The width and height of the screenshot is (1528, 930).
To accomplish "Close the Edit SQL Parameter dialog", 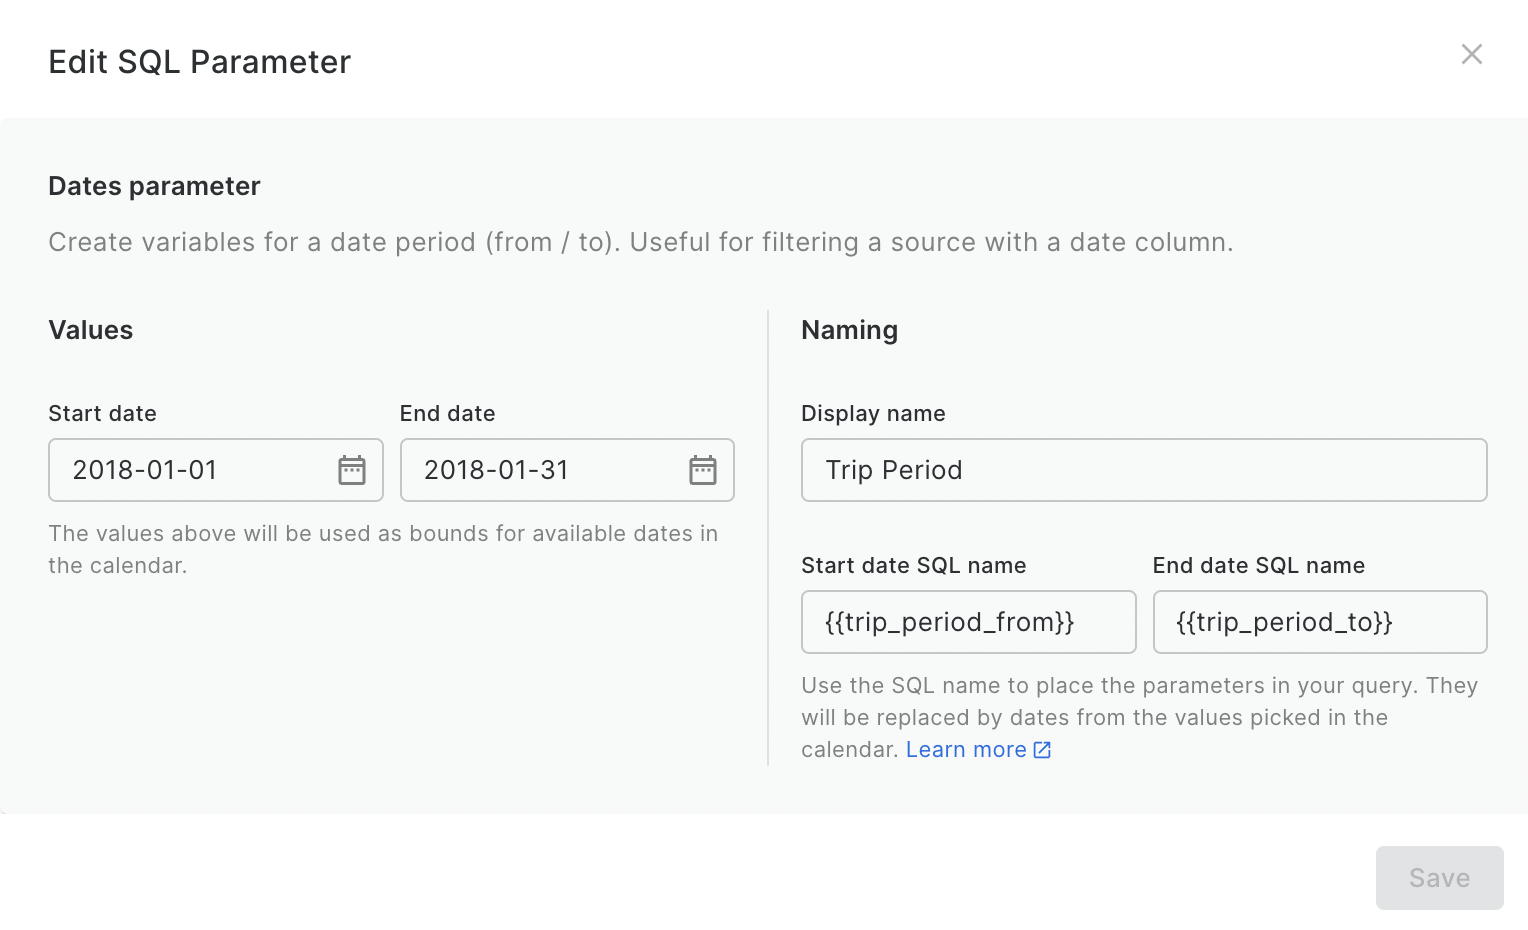I will click(x=1471, y=54).
